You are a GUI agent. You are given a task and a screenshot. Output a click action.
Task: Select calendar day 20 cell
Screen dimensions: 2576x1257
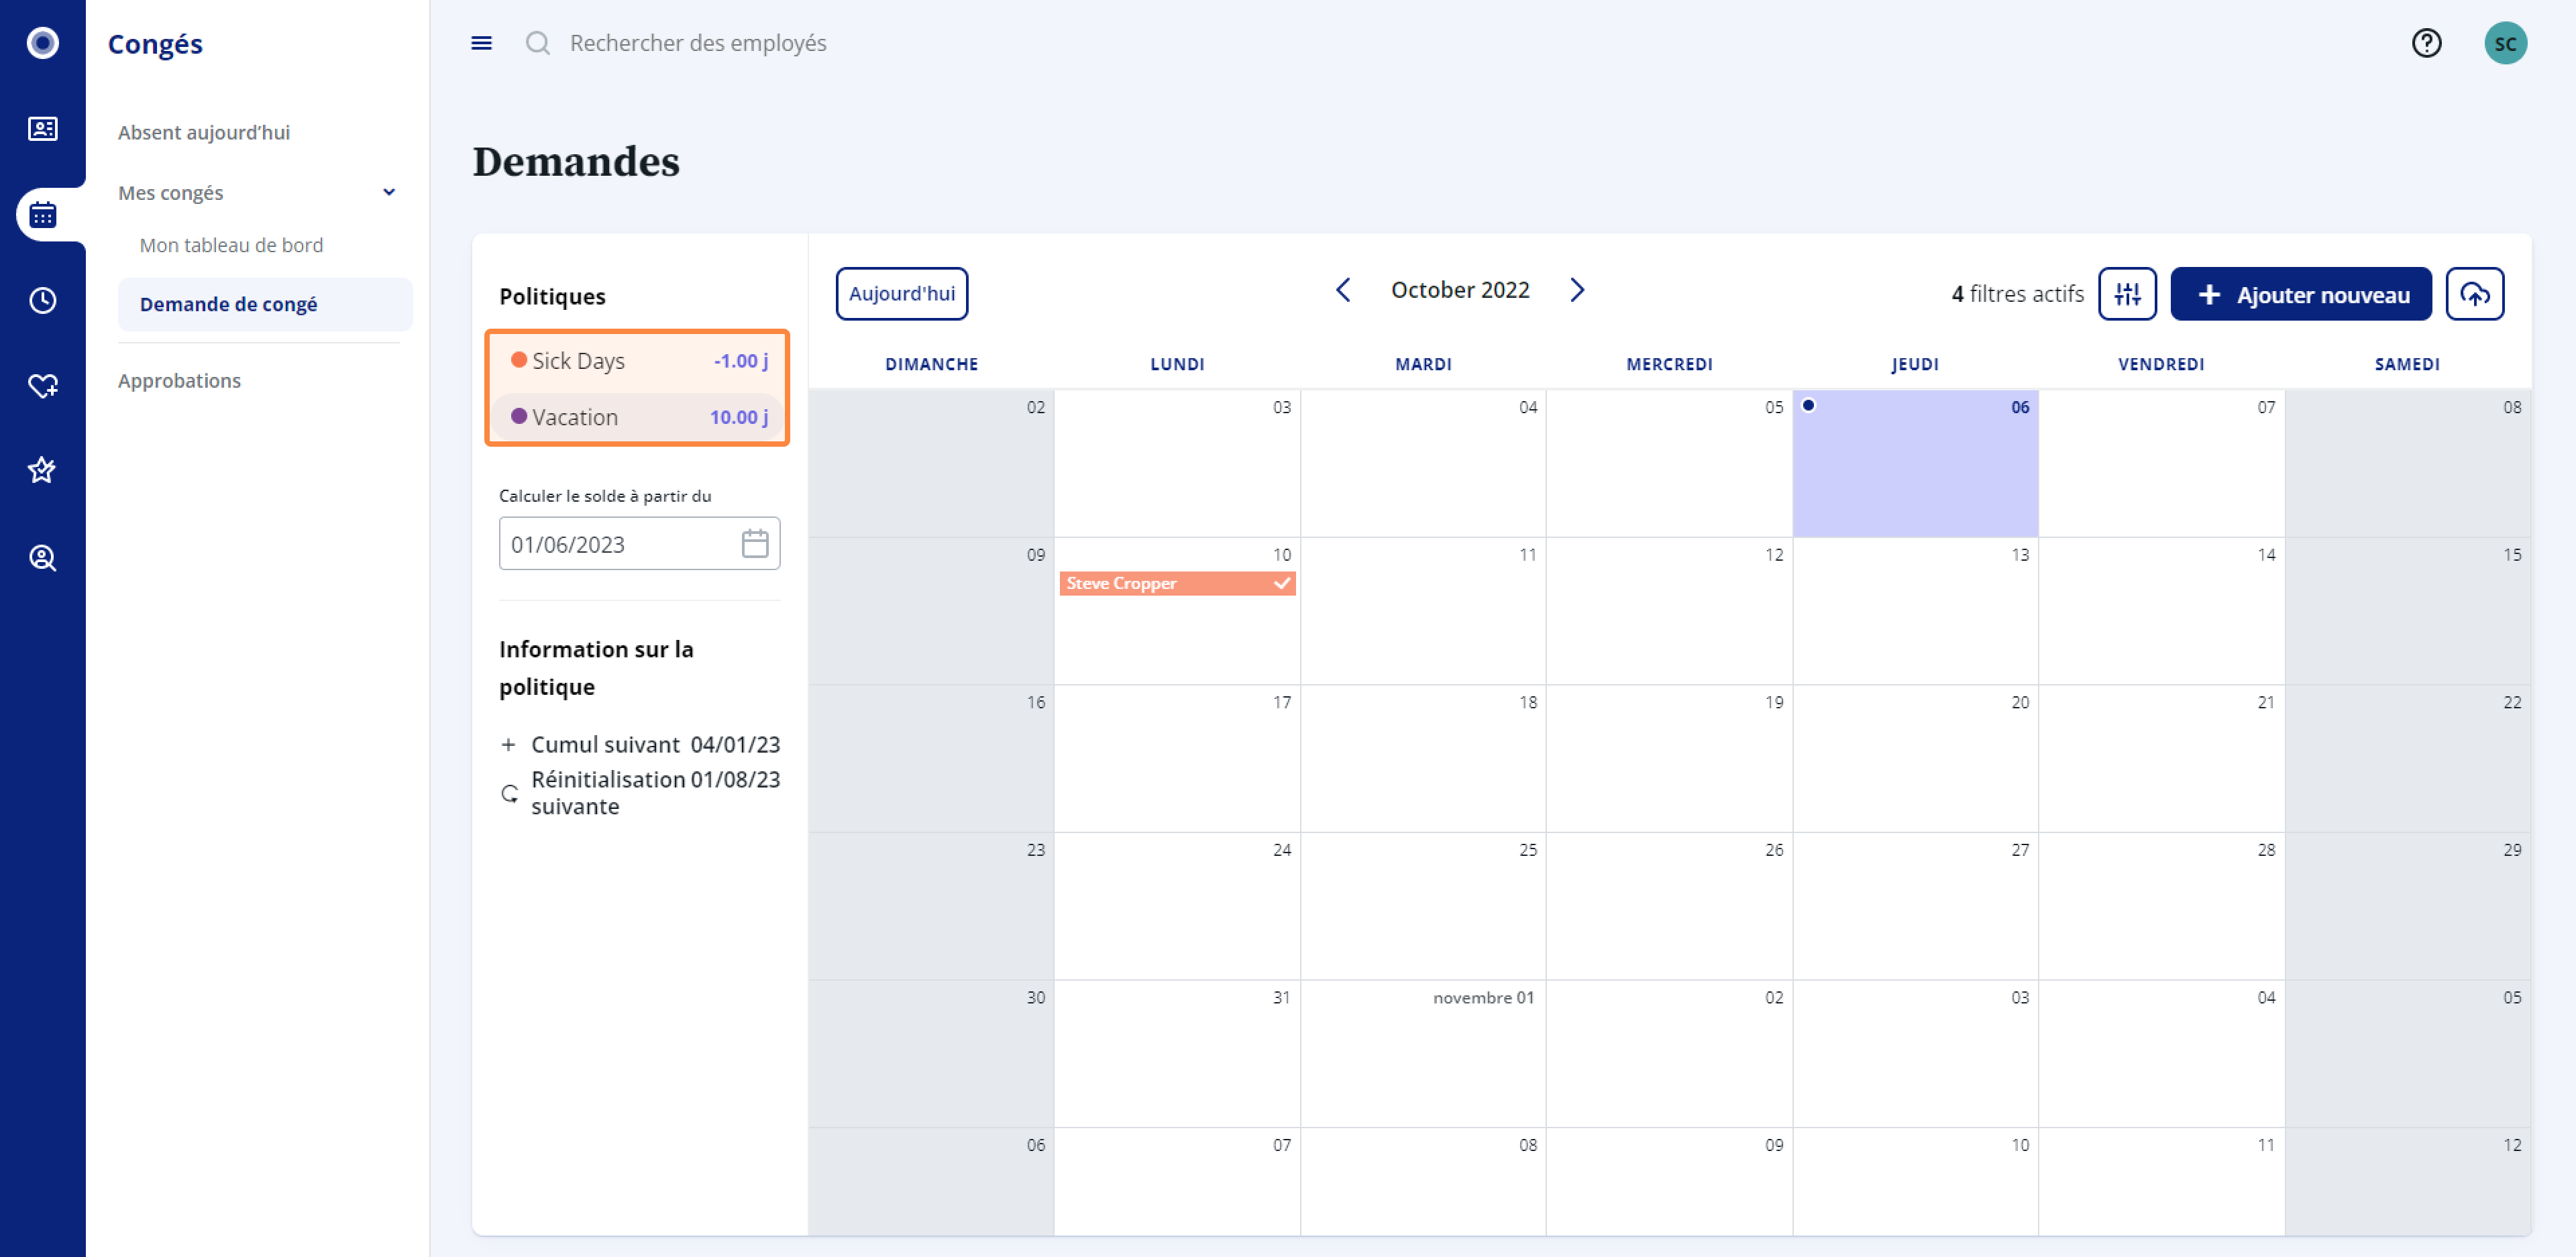[1915, 758]
